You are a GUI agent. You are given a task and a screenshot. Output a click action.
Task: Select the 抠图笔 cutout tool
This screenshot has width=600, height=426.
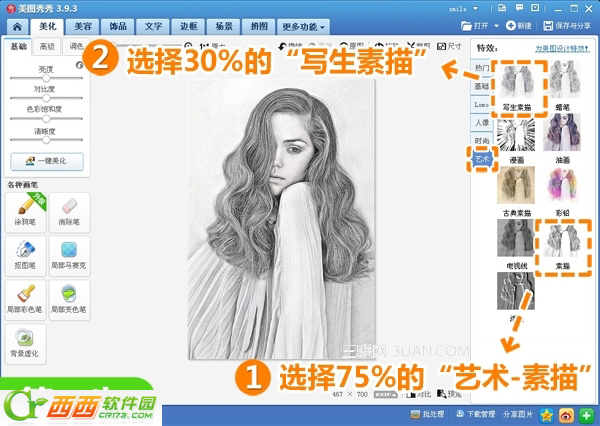coord(26,256)
